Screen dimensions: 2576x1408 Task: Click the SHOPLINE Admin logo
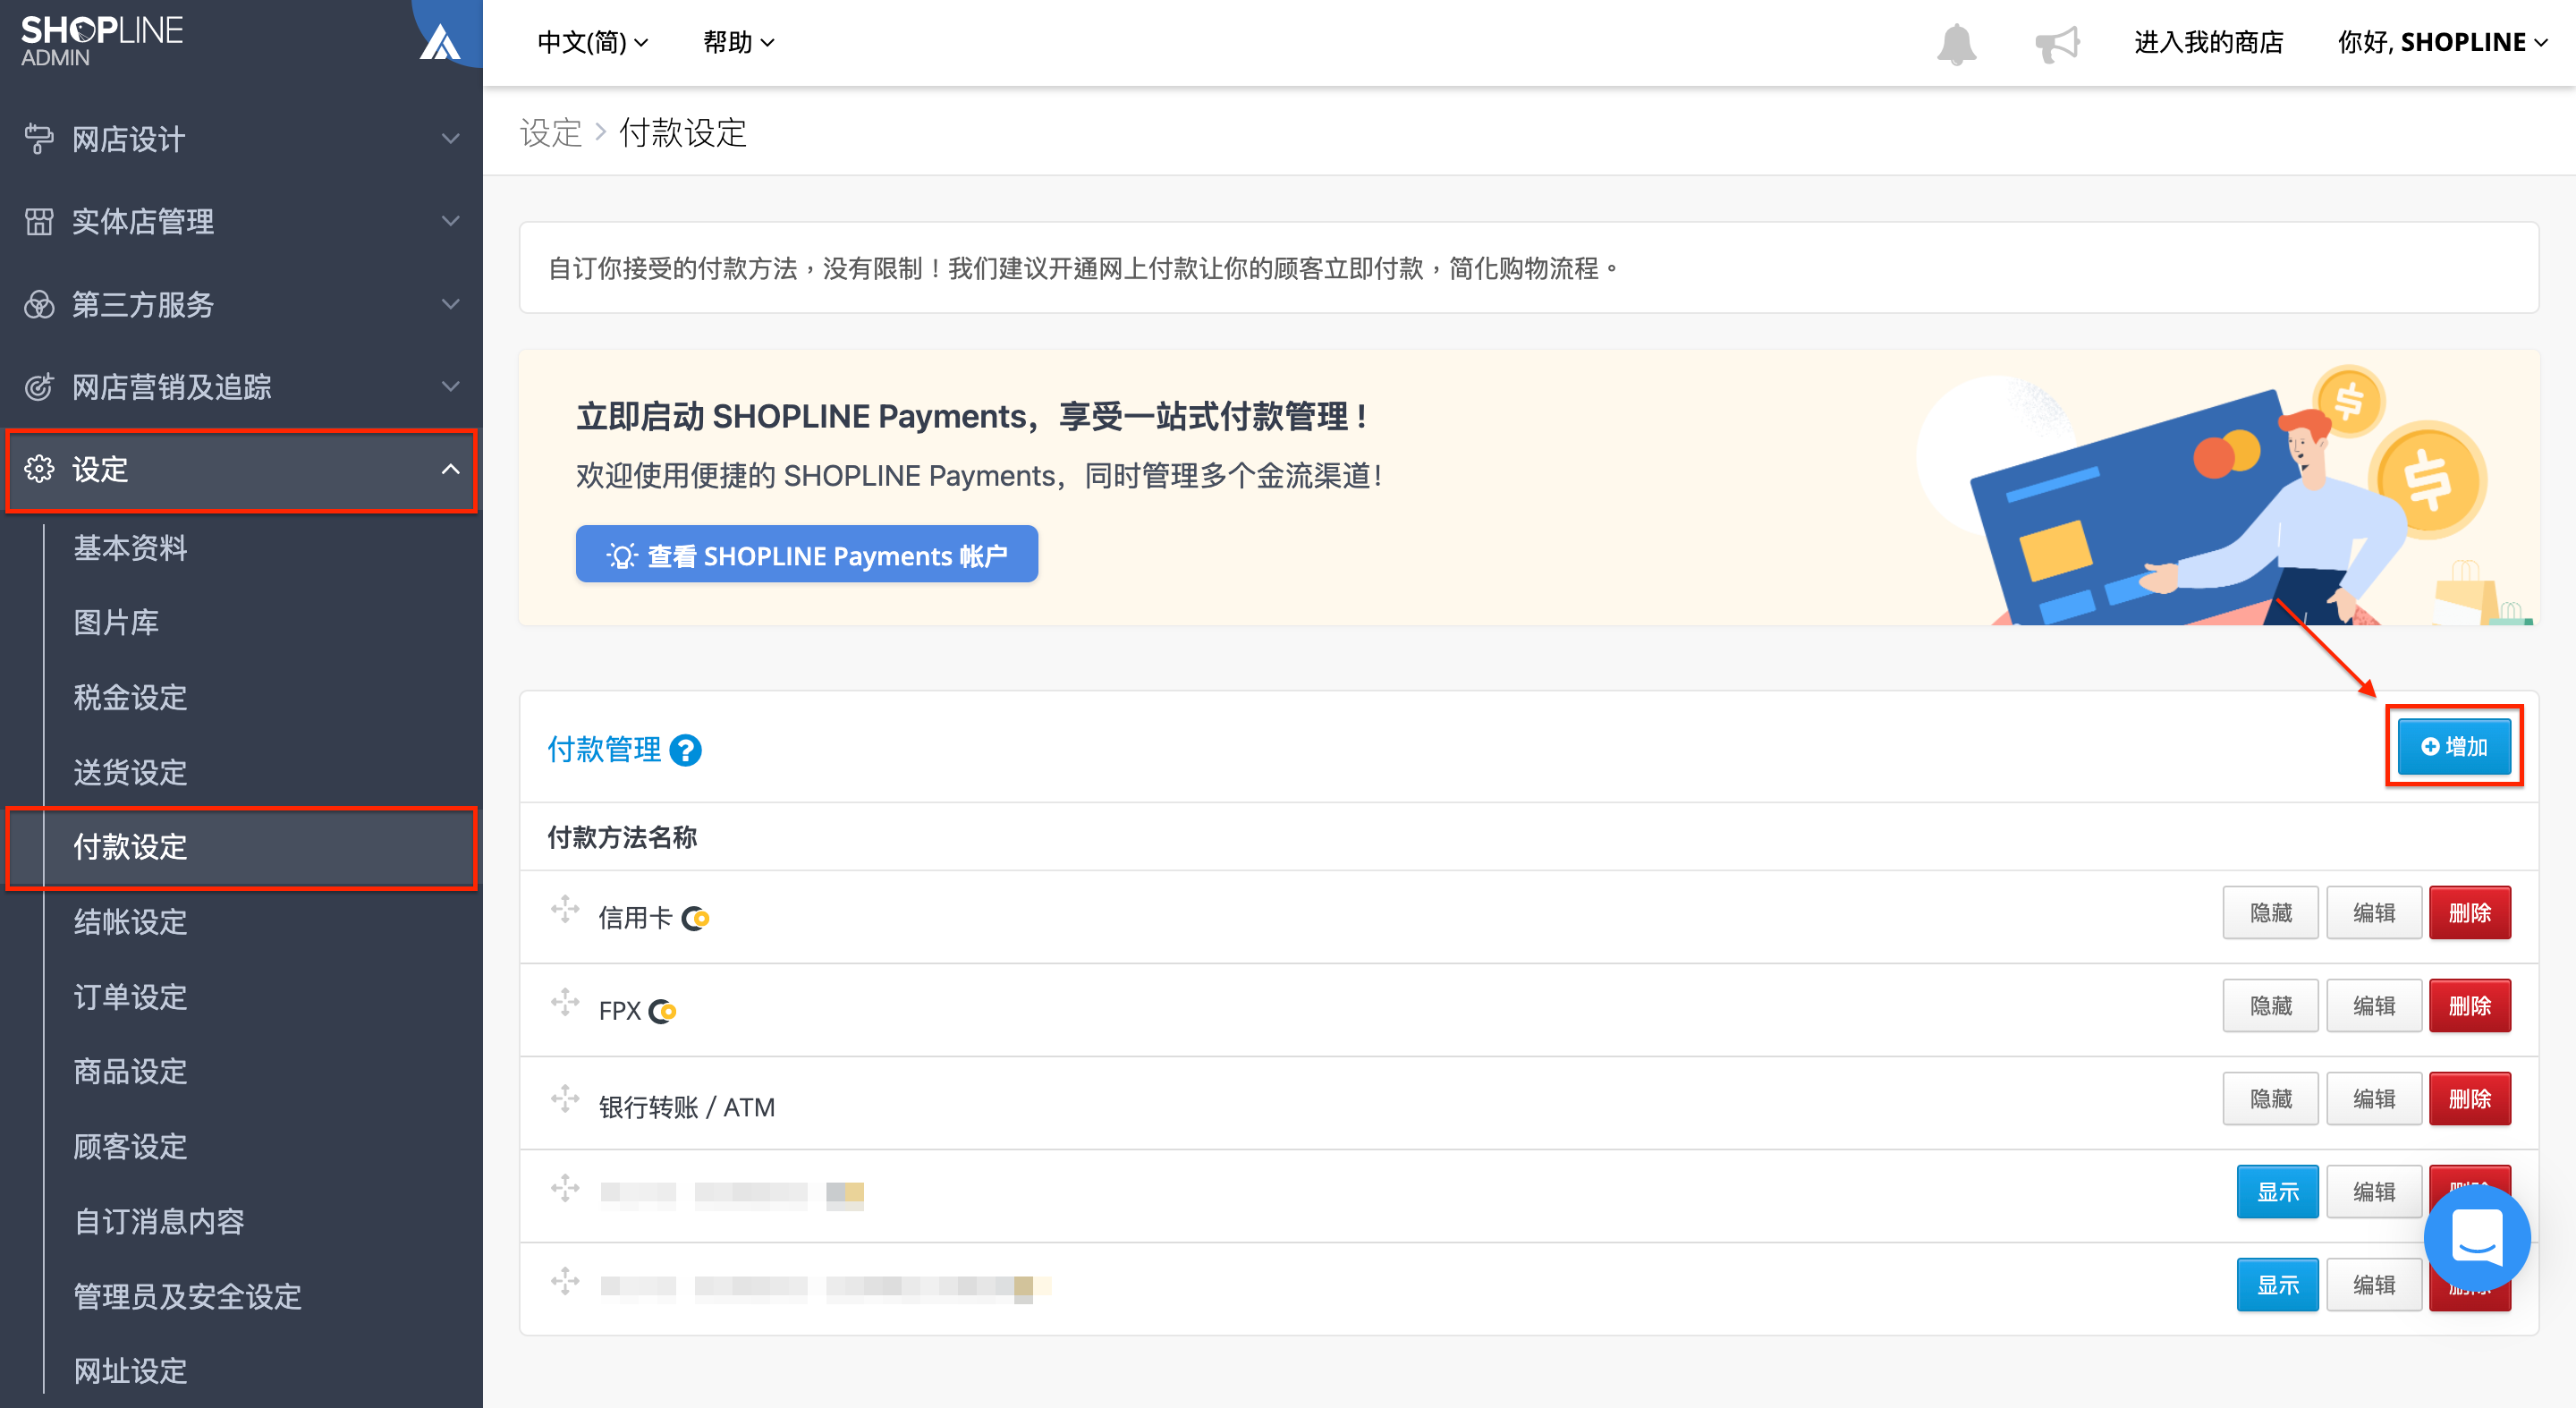coord(101,41)
